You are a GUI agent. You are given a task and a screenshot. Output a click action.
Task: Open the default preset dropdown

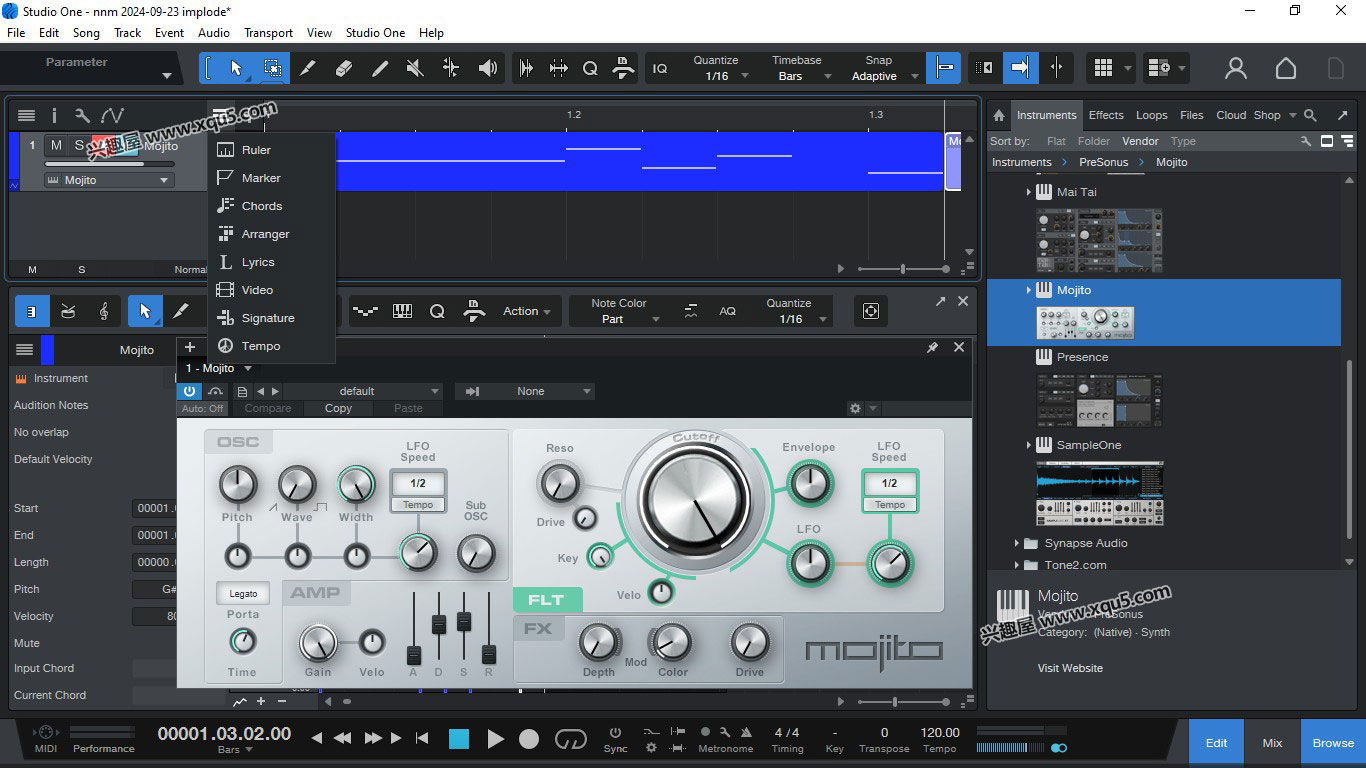point(364,391)
